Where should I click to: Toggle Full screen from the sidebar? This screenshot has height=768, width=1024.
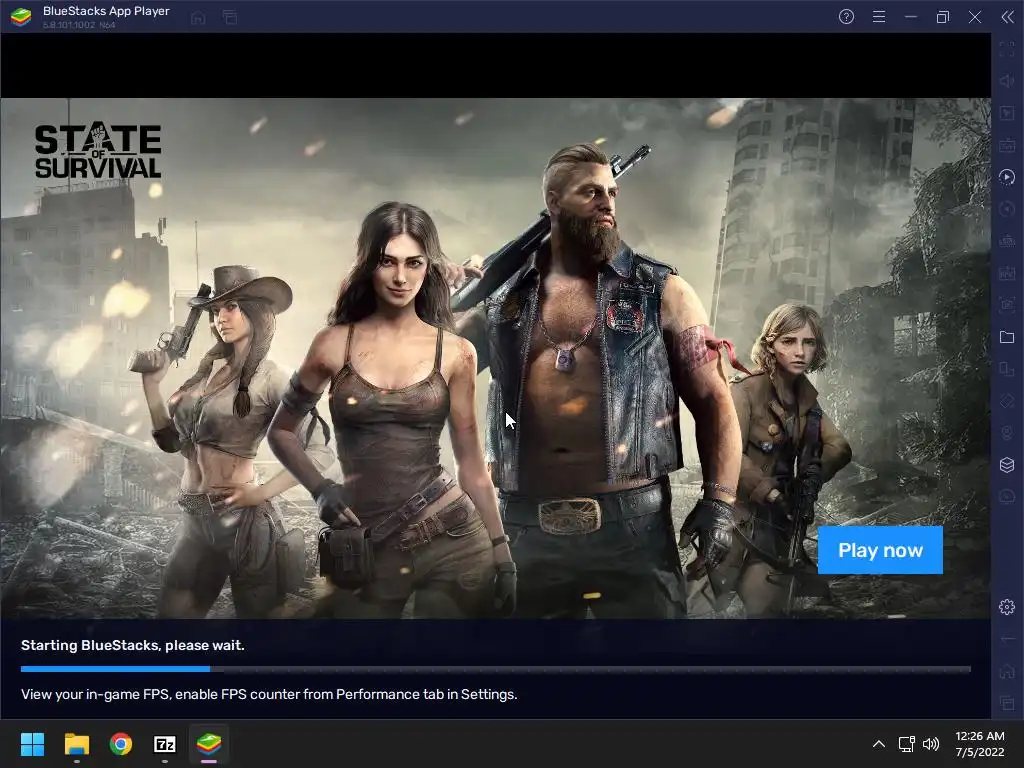coord(1007,49)
